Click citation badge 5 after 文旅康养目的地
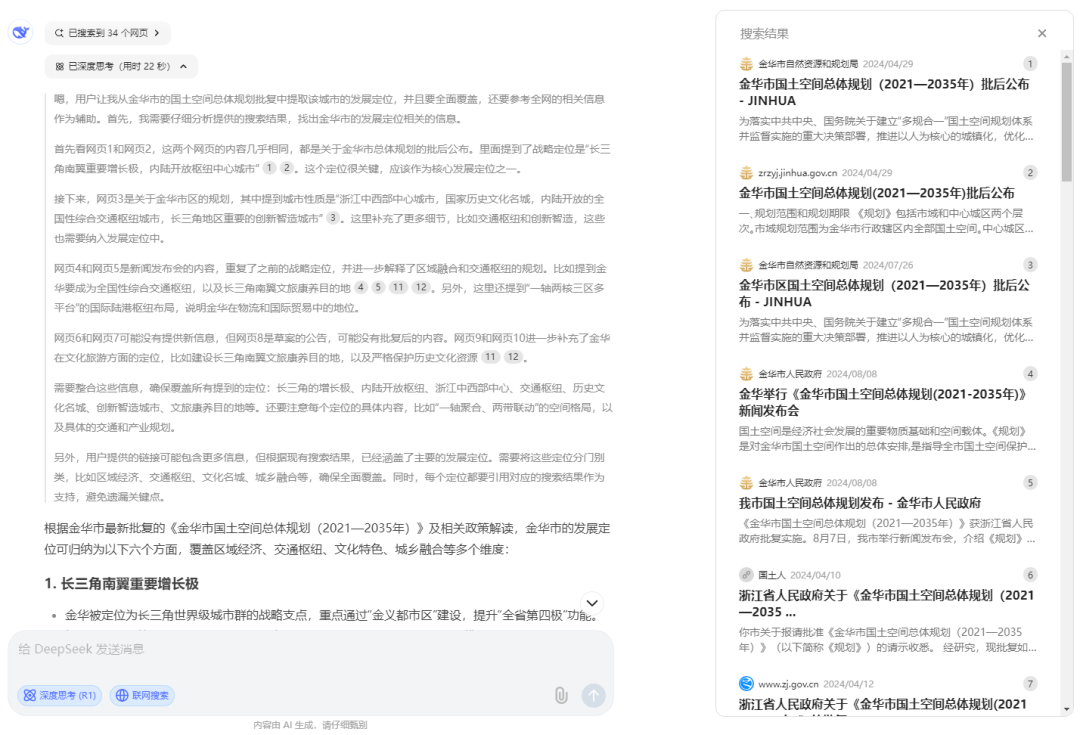Viewport: 1080px width, 735px height. pos(379,287)
